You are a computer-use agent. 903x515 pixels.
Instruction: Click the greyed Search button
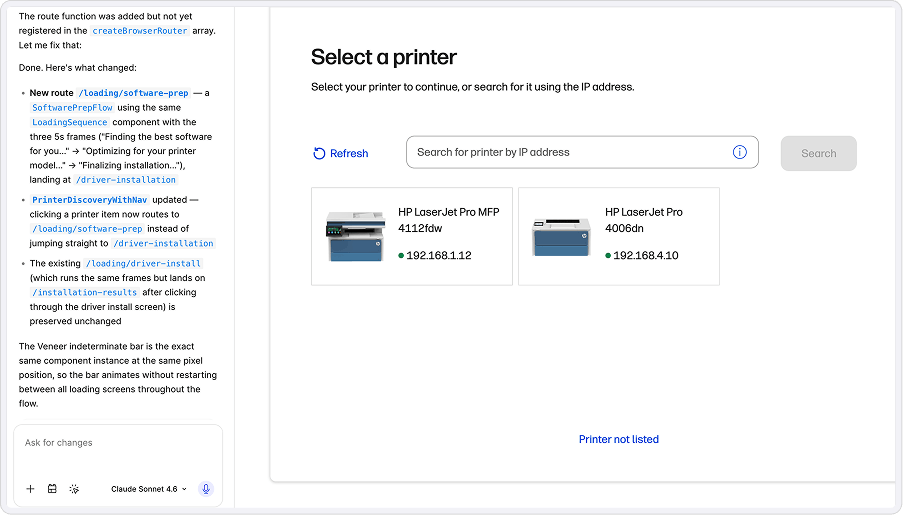click(x=818, y=153)
